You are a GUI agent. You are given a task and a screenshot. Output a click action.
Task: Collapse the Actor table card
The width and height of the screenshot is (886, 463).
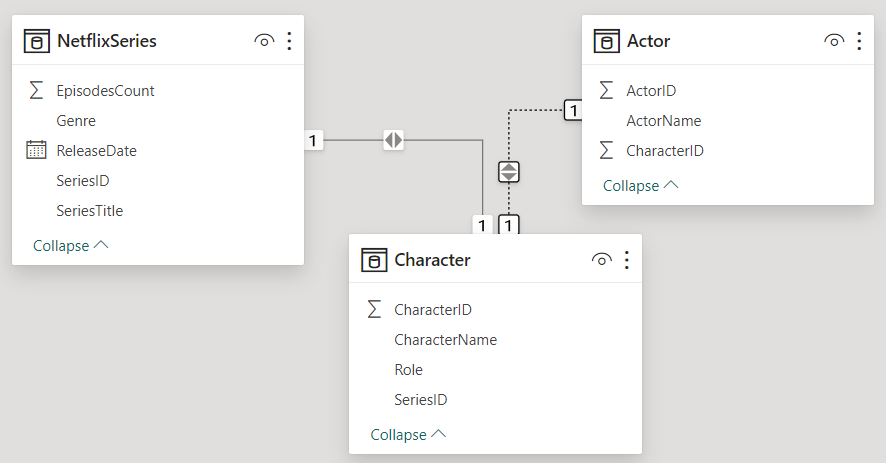[641, 186]
